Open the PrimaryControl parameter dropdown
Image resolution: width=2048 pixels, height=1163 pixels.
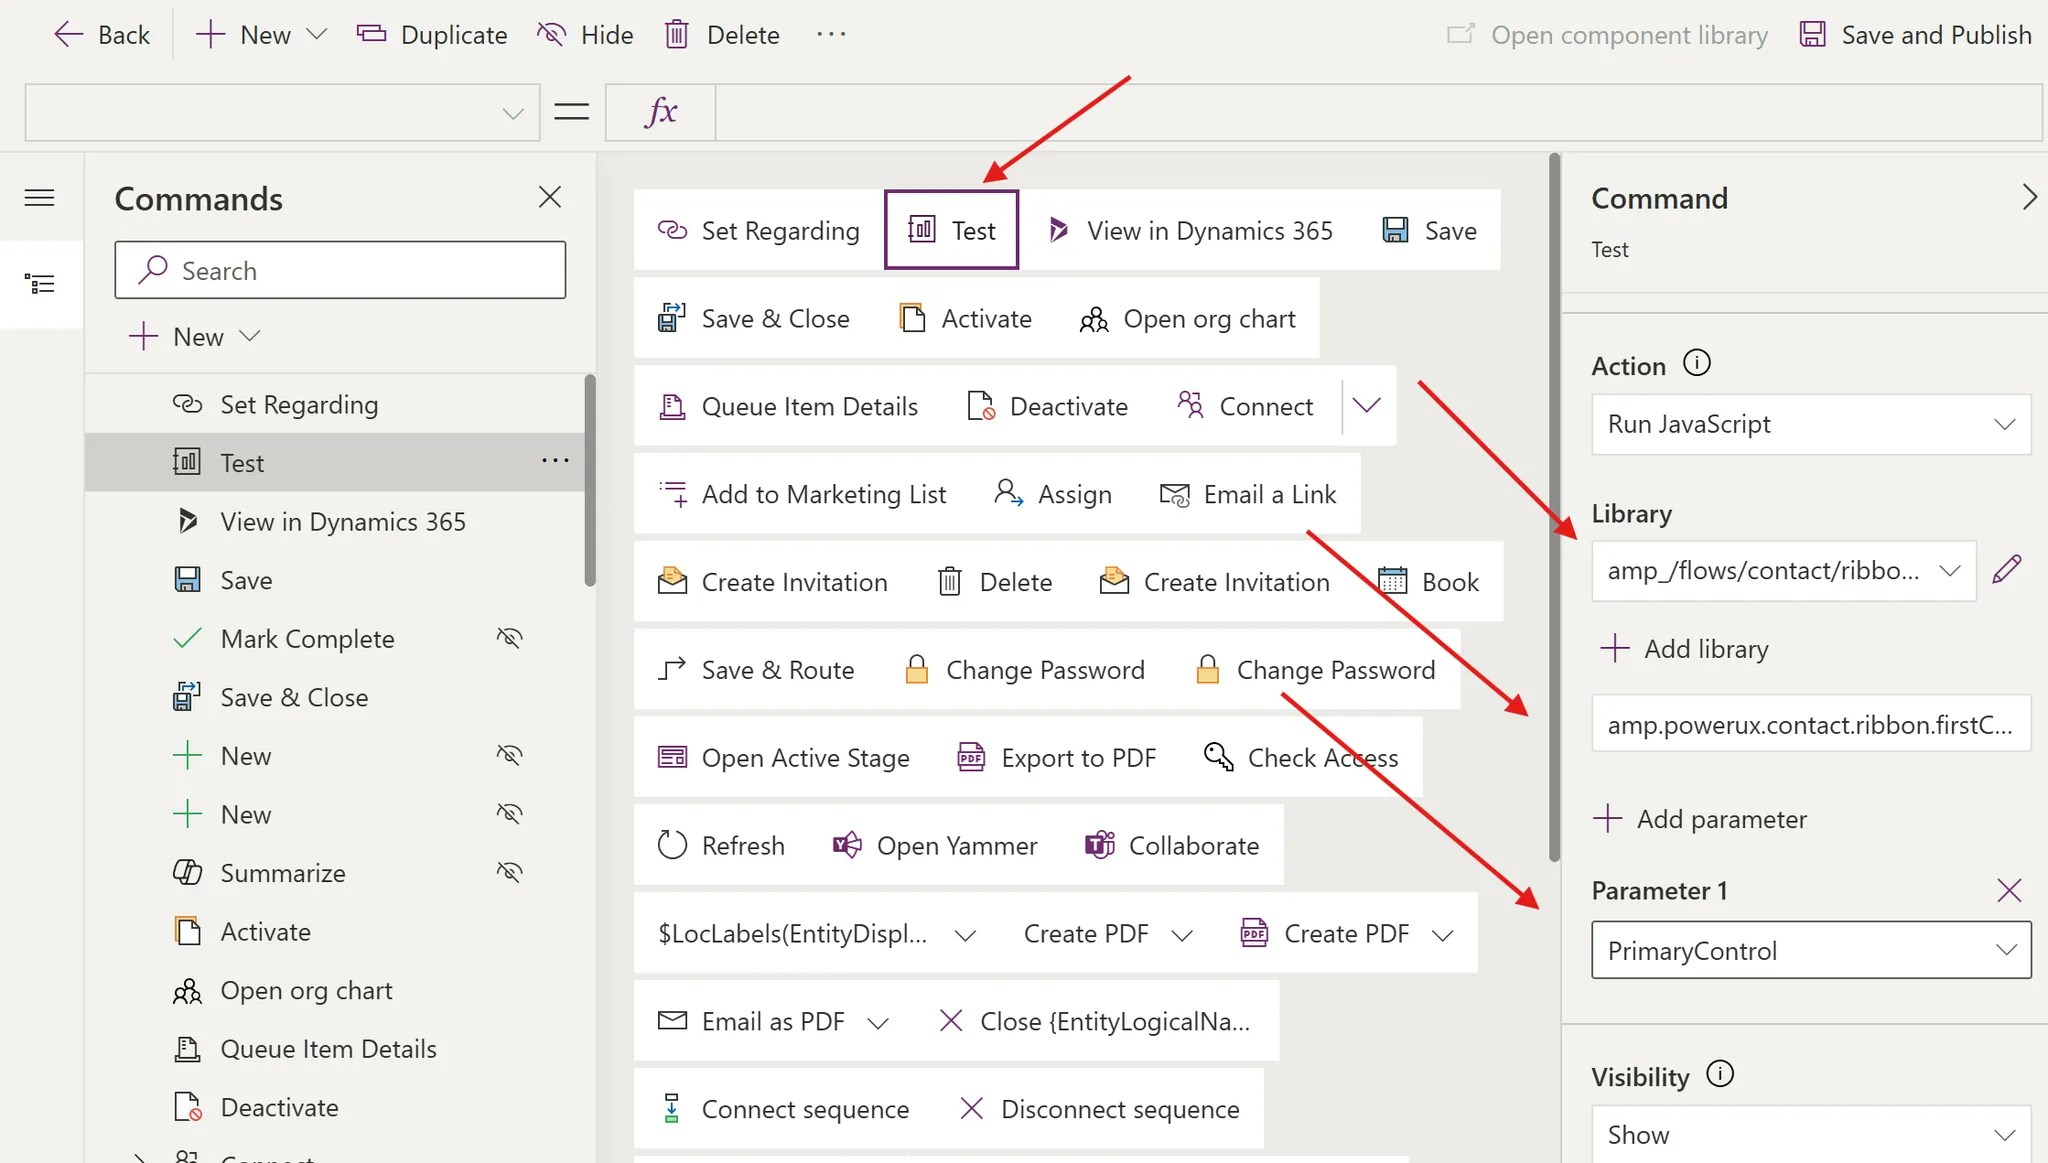[x=1810, y=950]
